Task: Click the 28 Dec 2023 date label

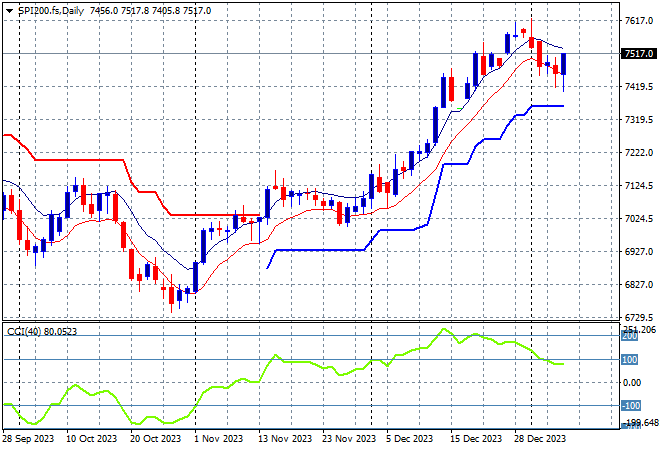Action: point(542,438)
